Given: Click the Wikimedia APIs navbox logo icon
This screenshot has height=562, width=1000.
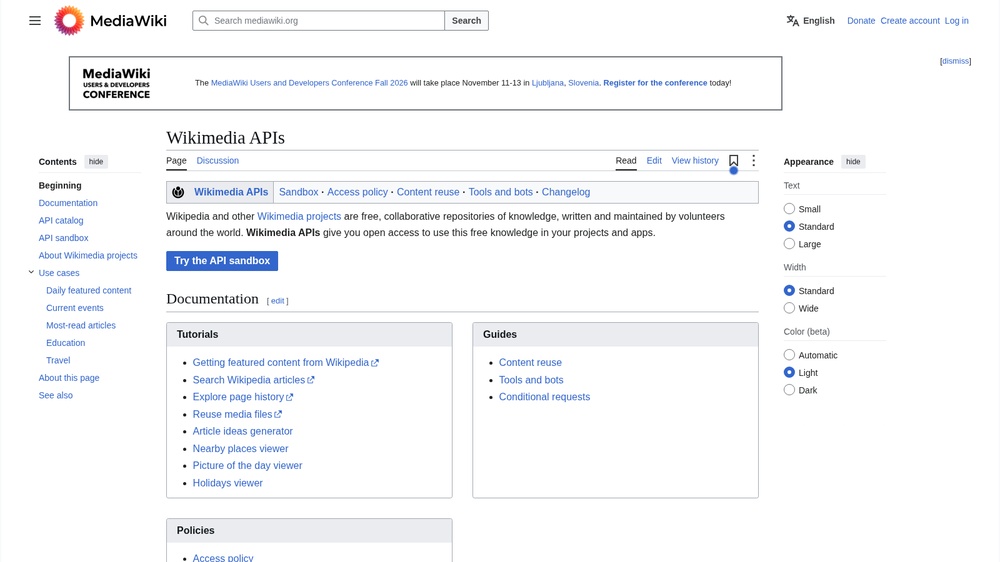Looking at the screenshot, I should point(178,192).
